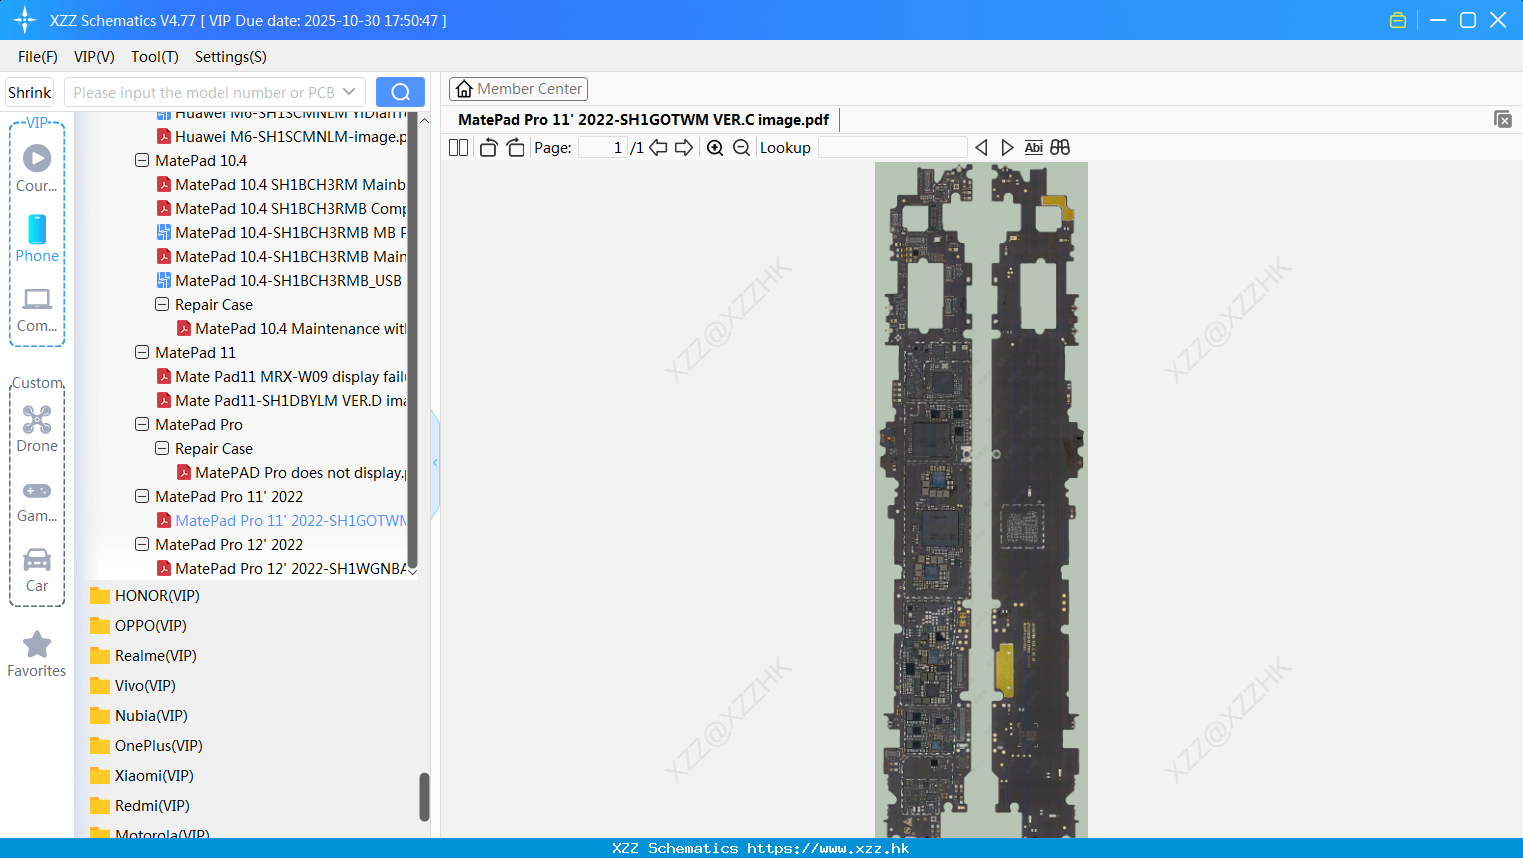This screenshot has width=1523, height=858.
Task: Click the binoculars search icon
Action: [x=1060, y=148]
